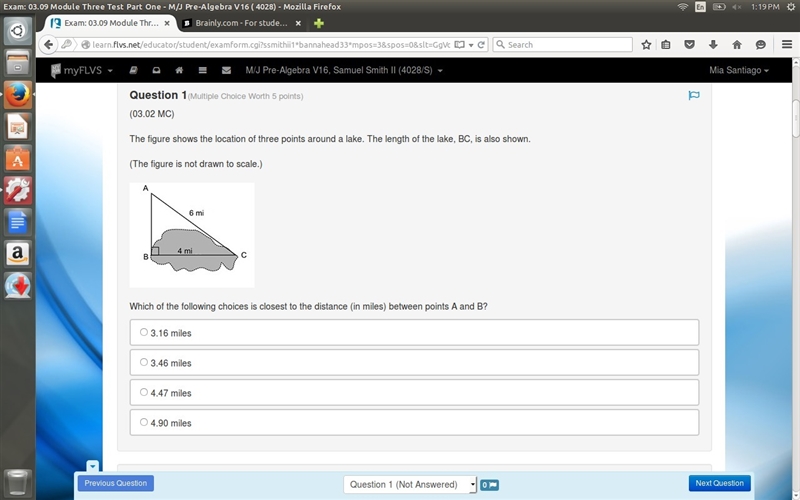Flag Question 1 with the flag icon
Screen dimensions: 800x500
(x=693, y=95)
